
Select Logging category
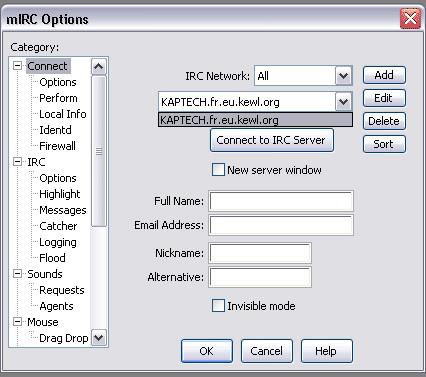[58, 242]
